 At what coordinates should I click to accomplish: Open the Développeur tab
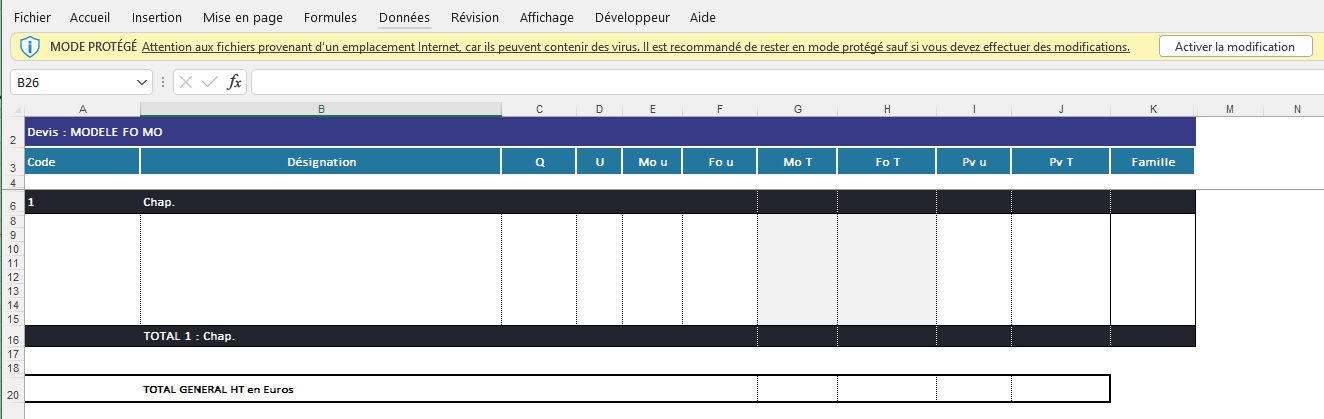pos(632,18)
